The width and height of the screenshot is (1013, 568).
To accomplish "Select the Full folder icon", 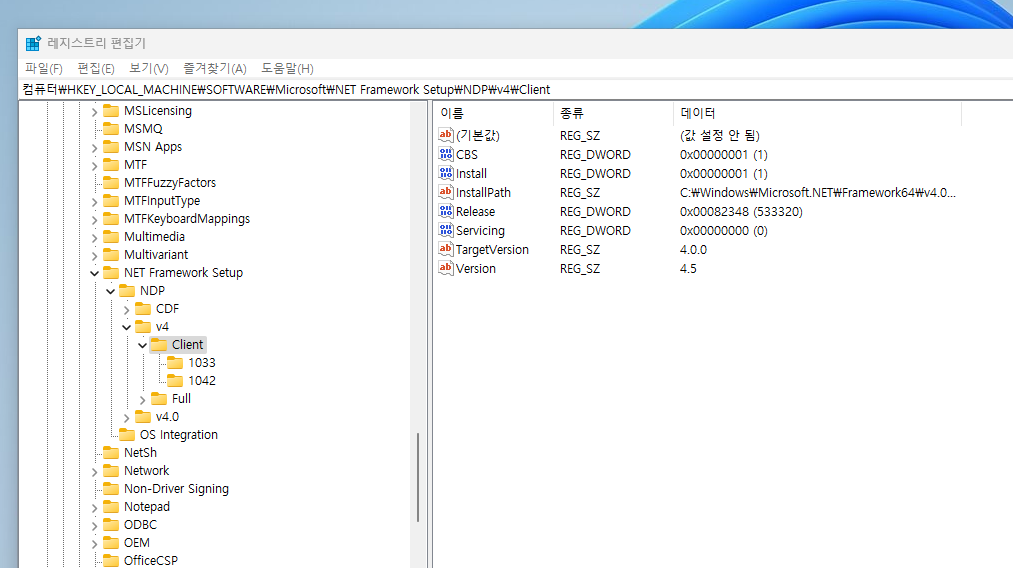I will (x=159, y=399).
